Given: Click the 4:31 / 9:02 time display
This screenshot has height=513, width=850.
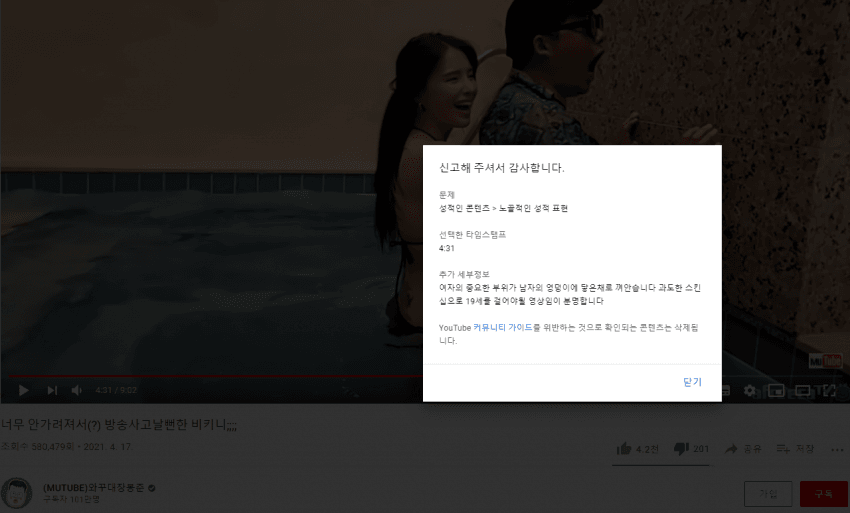Looking at the screenshot, I should pos(116,390).
